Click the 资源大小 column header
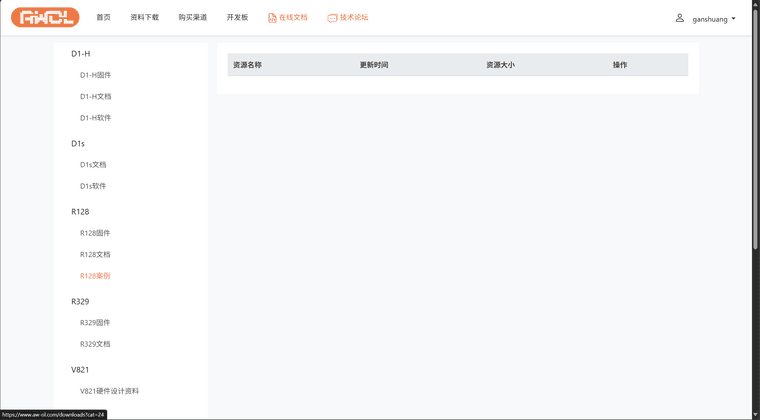 tap(500, 65)
